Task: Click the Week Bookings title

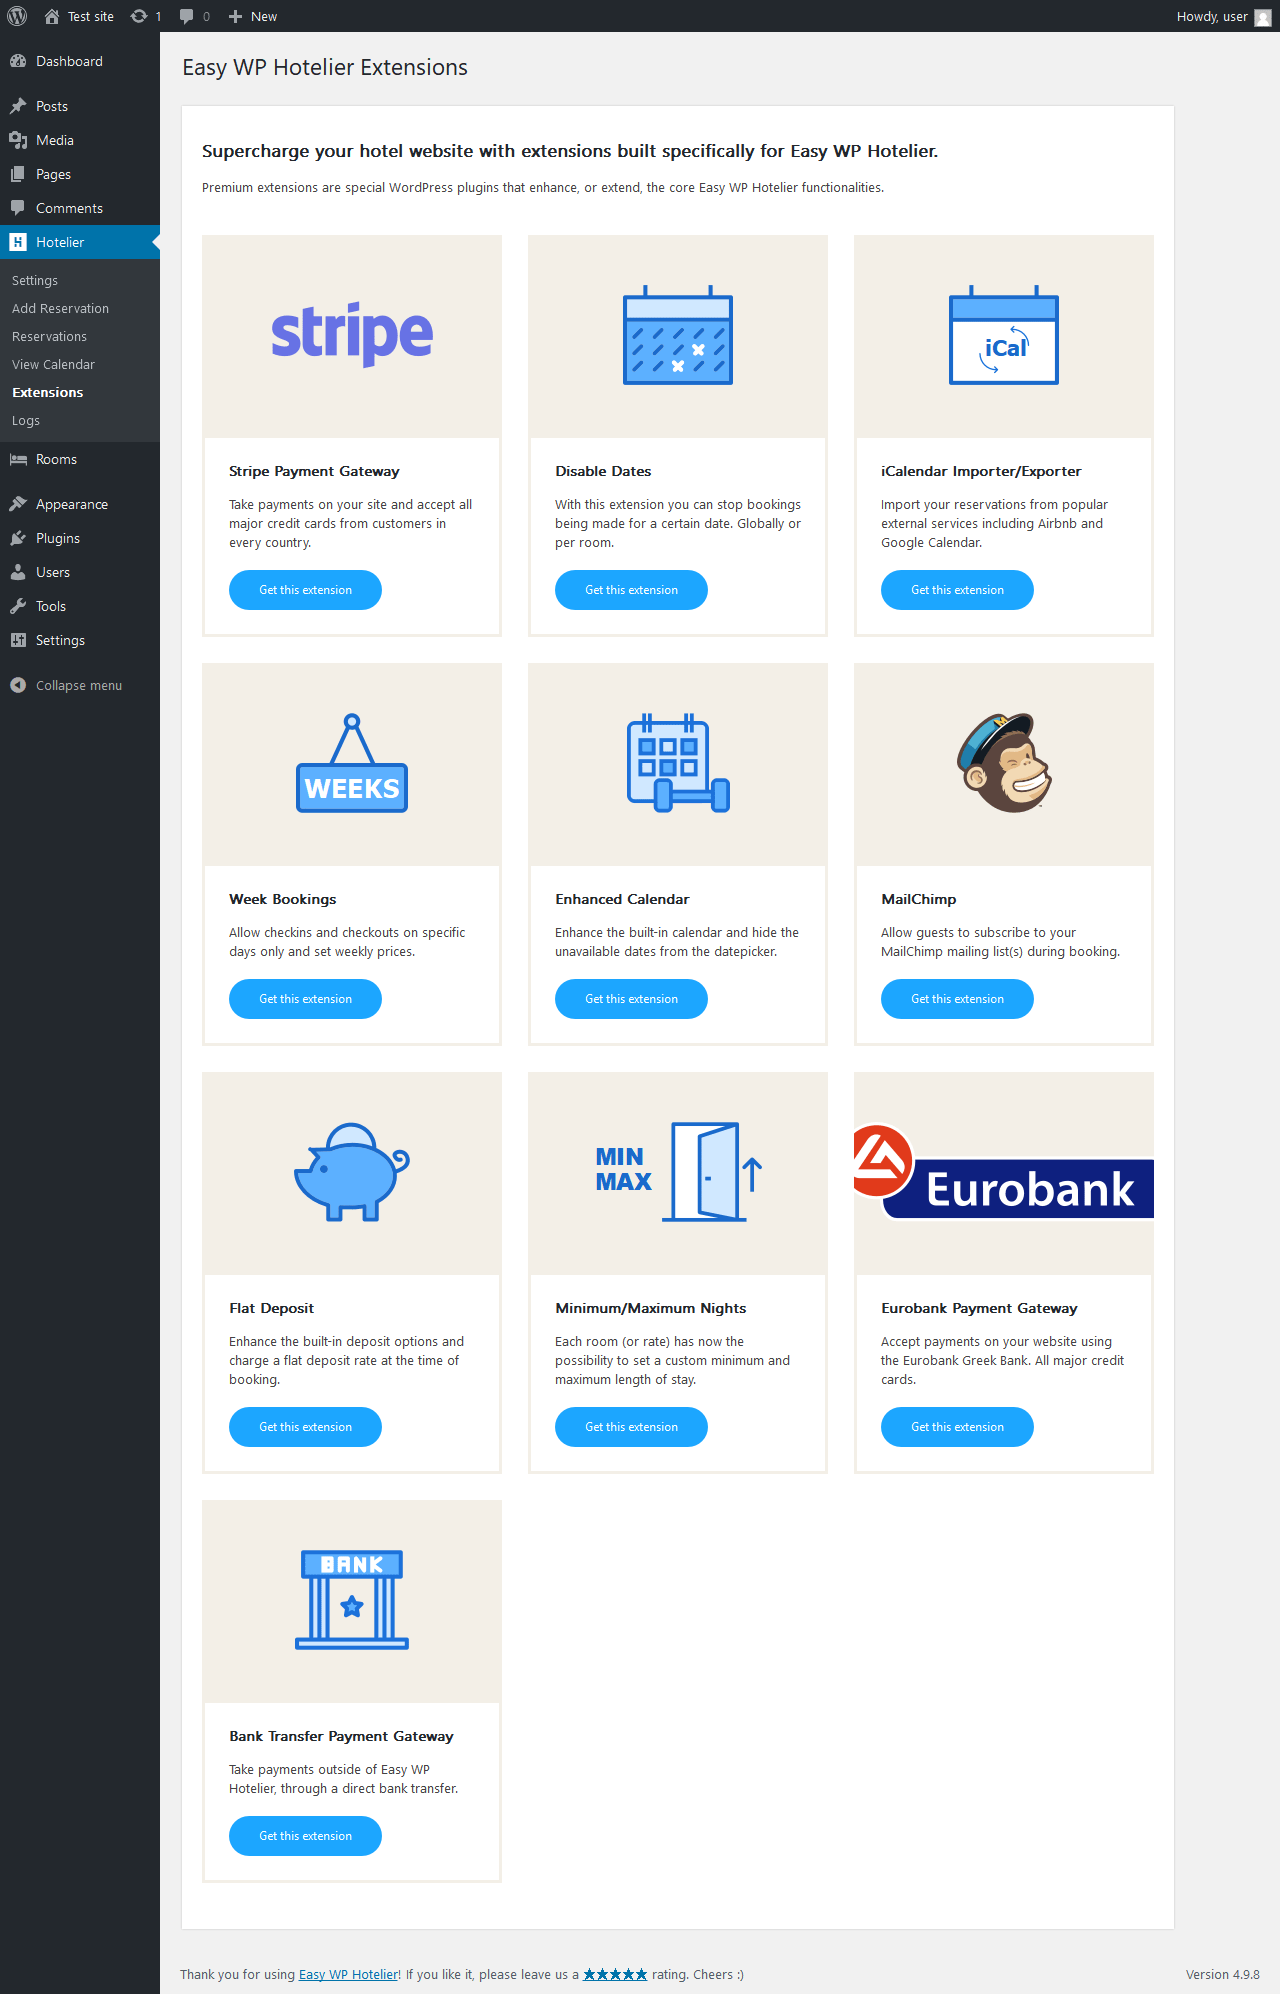Action: [283, 899]
